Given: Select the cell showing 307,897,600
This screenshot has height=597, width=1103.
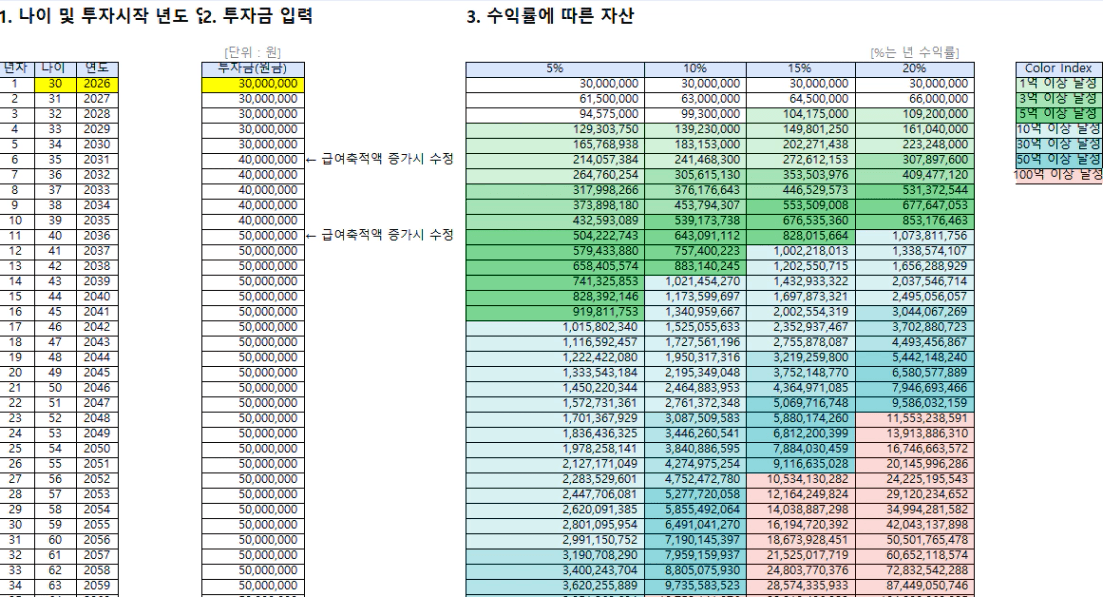Looking at the screenshot, I should (914, 160).
